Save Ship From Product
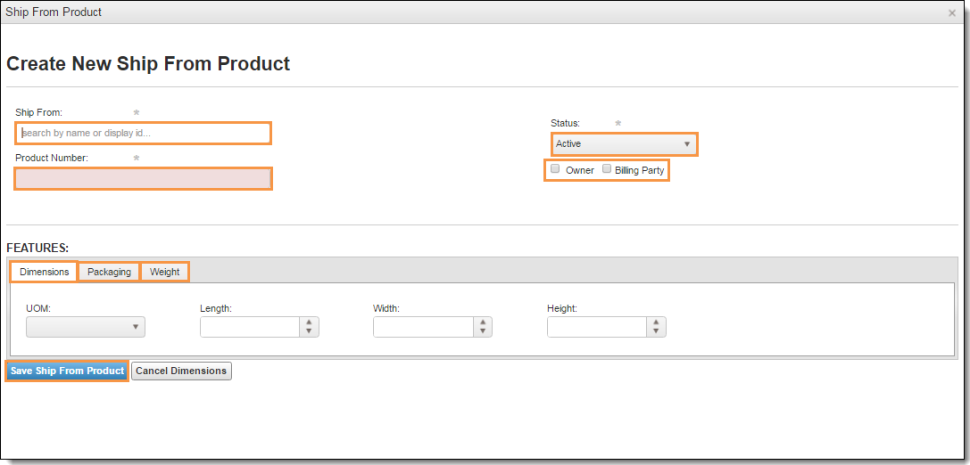The height and width of the screenshot is (465, 970). pyautogui.click(x=67, y=370)
